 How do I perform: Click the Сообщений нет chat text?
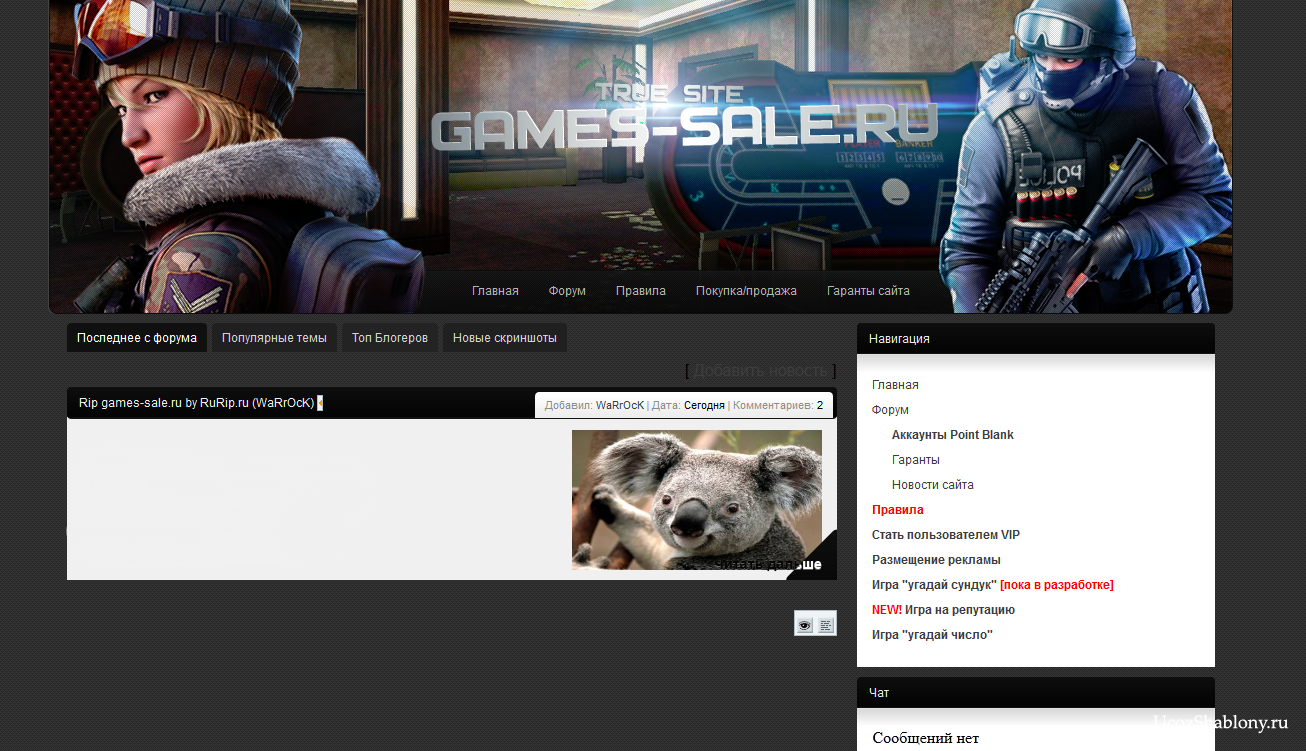point(926,738)
